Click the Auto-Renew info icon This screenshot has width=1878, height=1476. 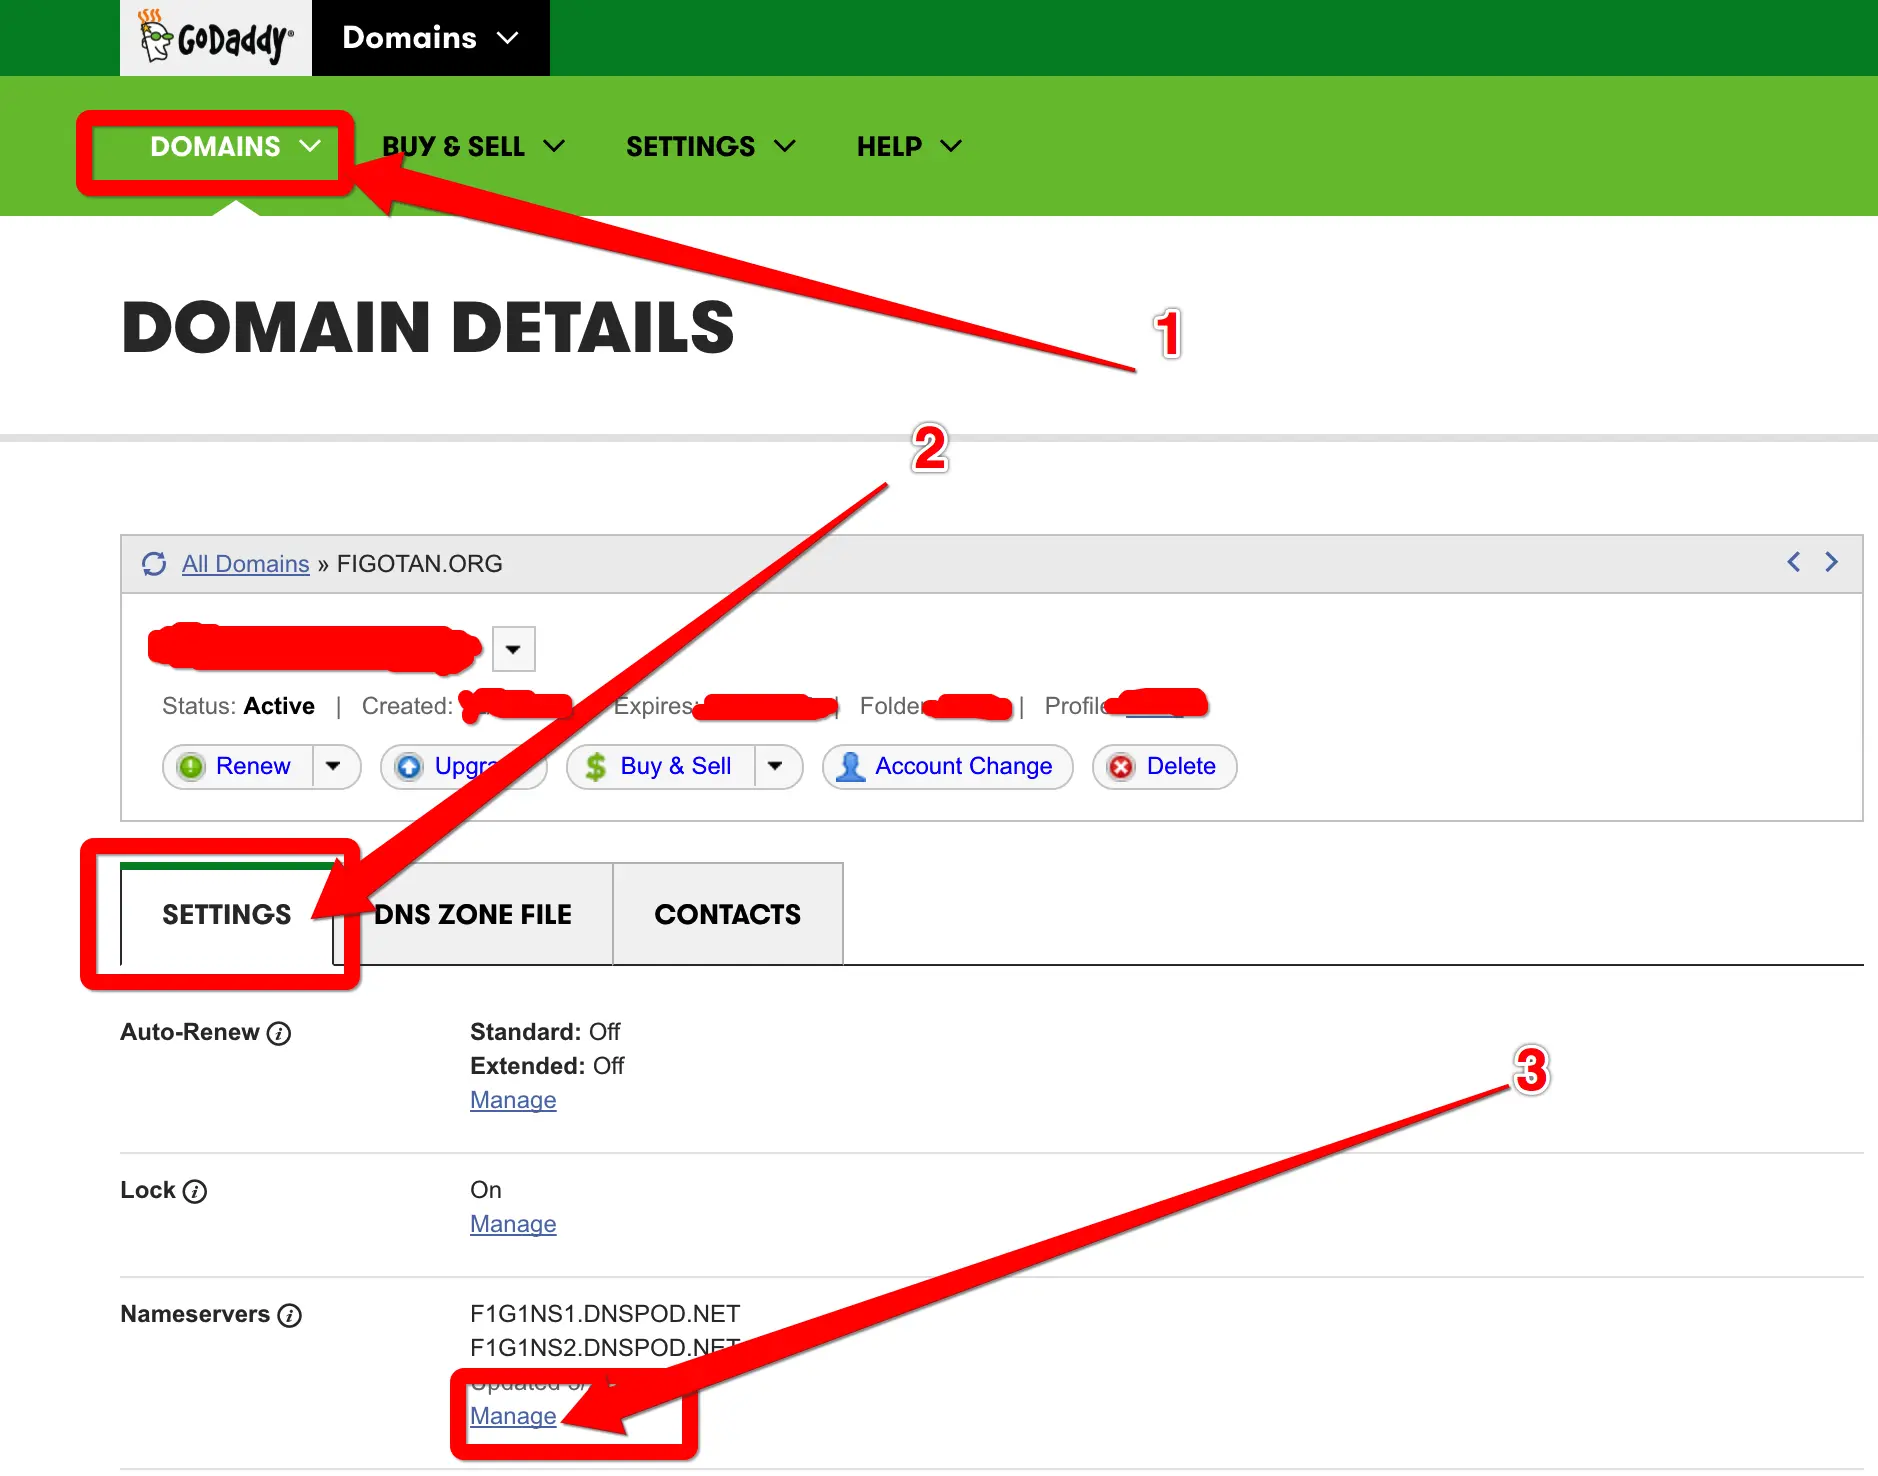click(279, 1034)
